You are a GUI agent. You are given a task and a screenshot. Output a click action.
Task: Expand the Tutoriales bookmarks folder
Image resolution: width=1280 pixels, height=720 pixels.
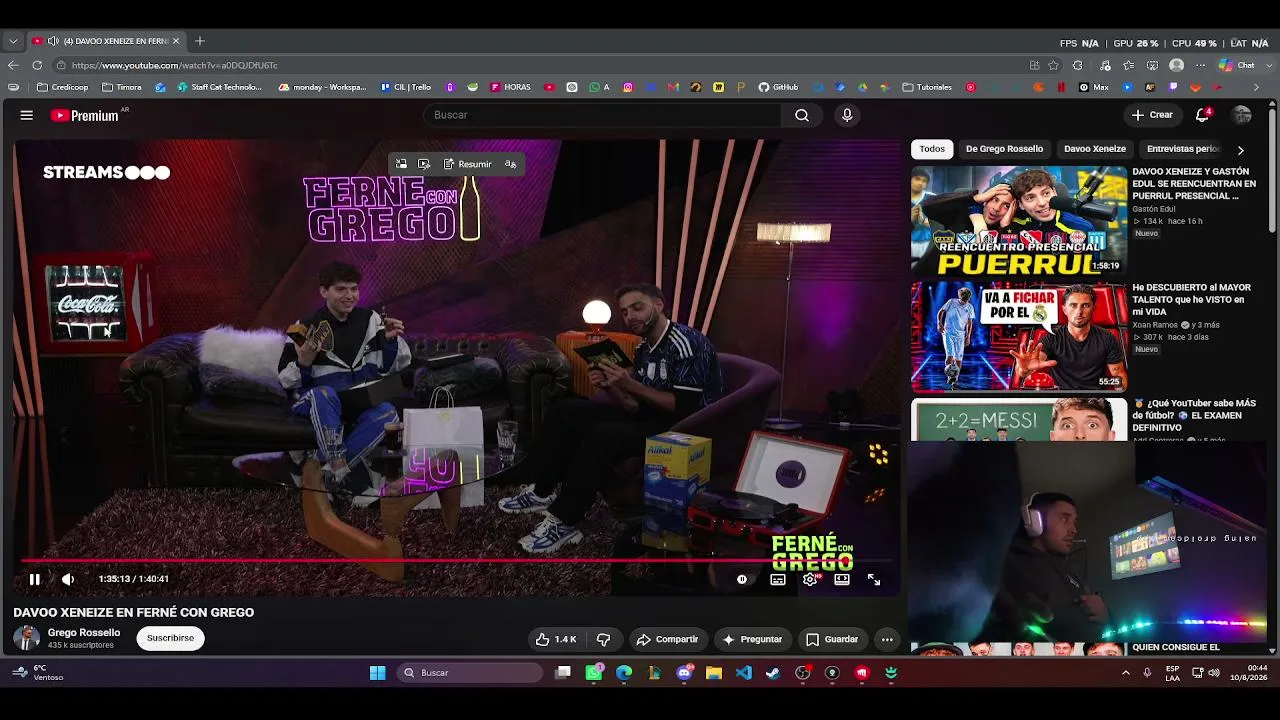[x=928, y=87]
